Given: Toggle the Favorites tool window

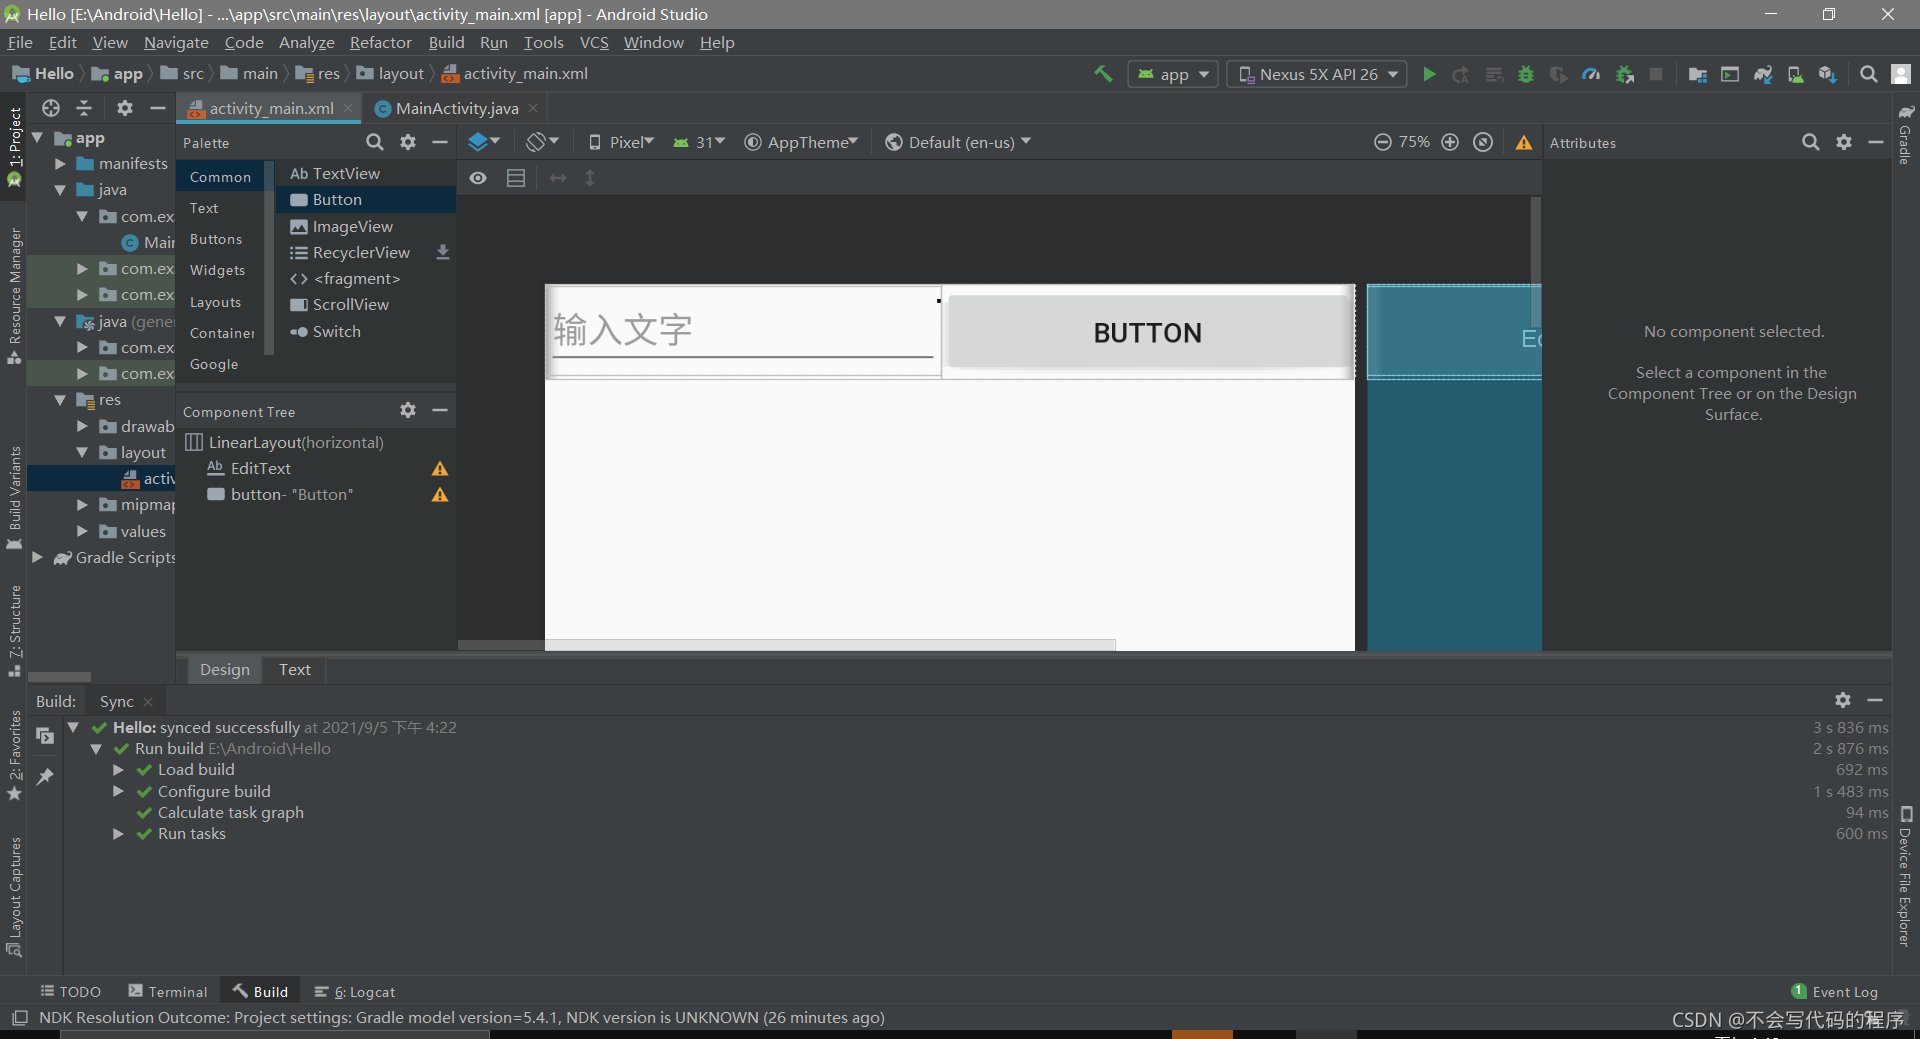Looking at the screenshot, I should pos(14,755).
